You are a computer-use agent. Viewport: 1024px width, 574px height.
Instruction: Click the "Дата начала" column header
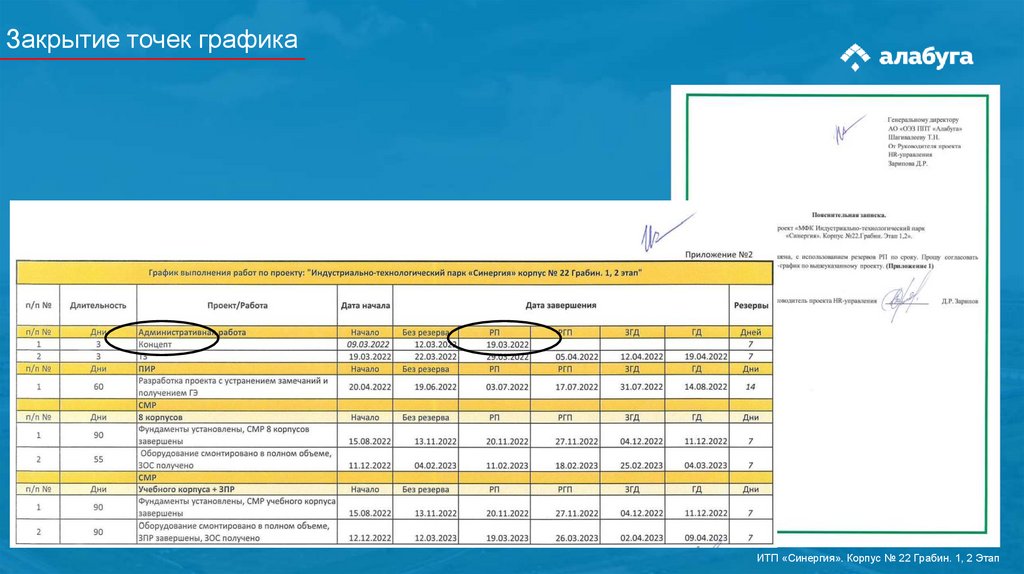tap(365, 305)
